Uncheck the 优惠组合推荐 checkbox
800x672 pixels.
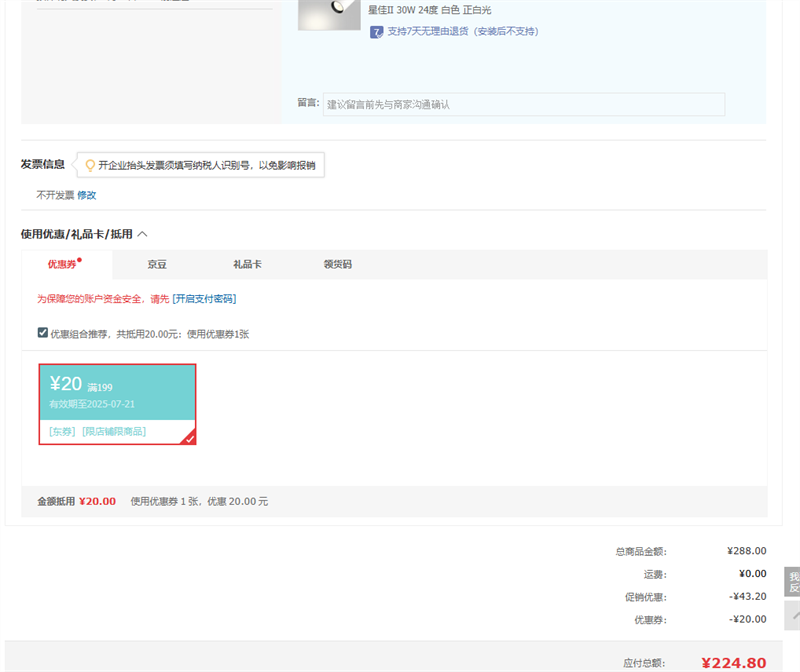pos(43,333)
